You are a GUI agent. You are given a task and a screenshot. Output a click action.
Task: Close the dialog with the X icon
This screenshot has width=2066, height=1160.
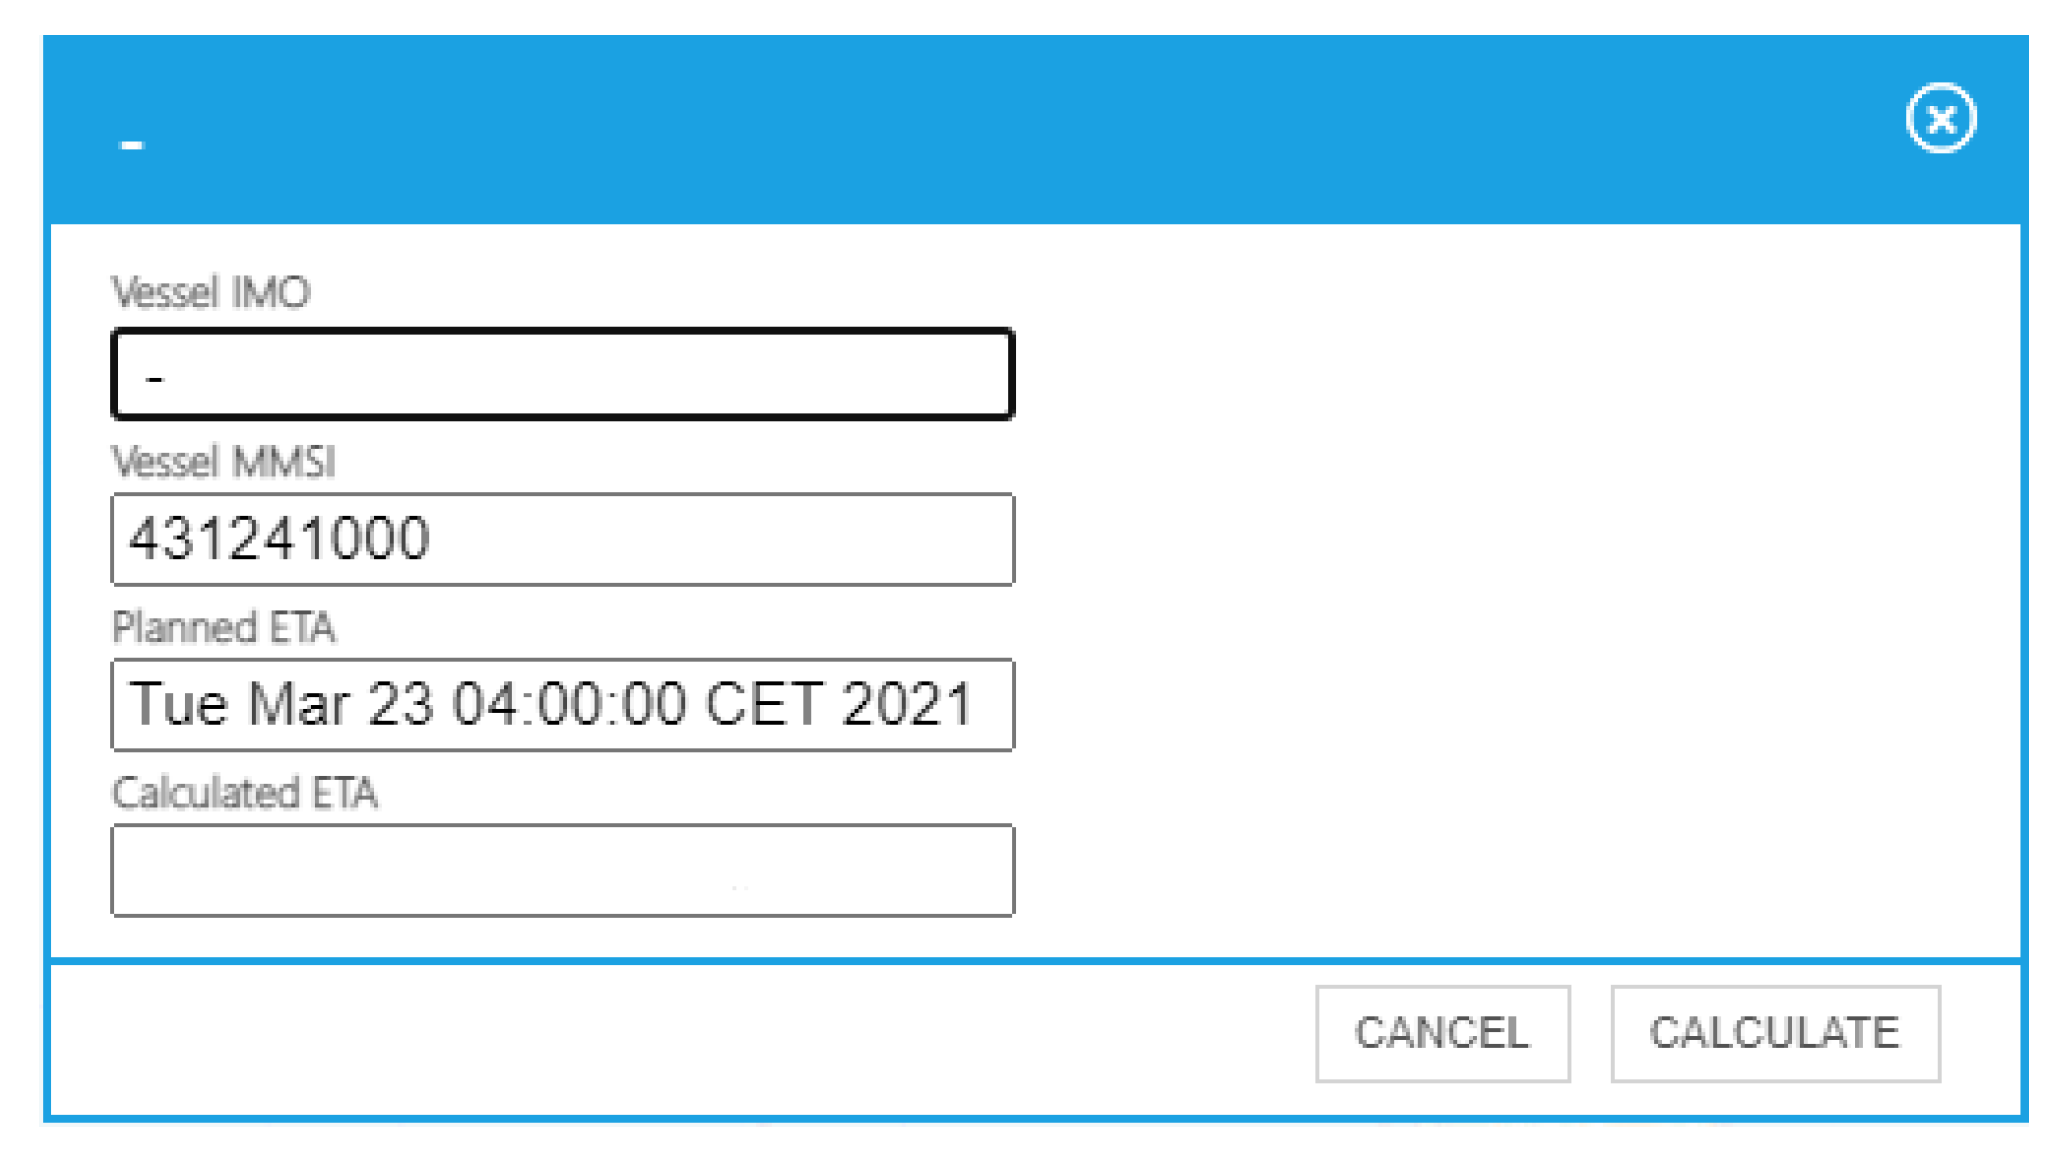pyautogui.click(x=1940, y=119)
